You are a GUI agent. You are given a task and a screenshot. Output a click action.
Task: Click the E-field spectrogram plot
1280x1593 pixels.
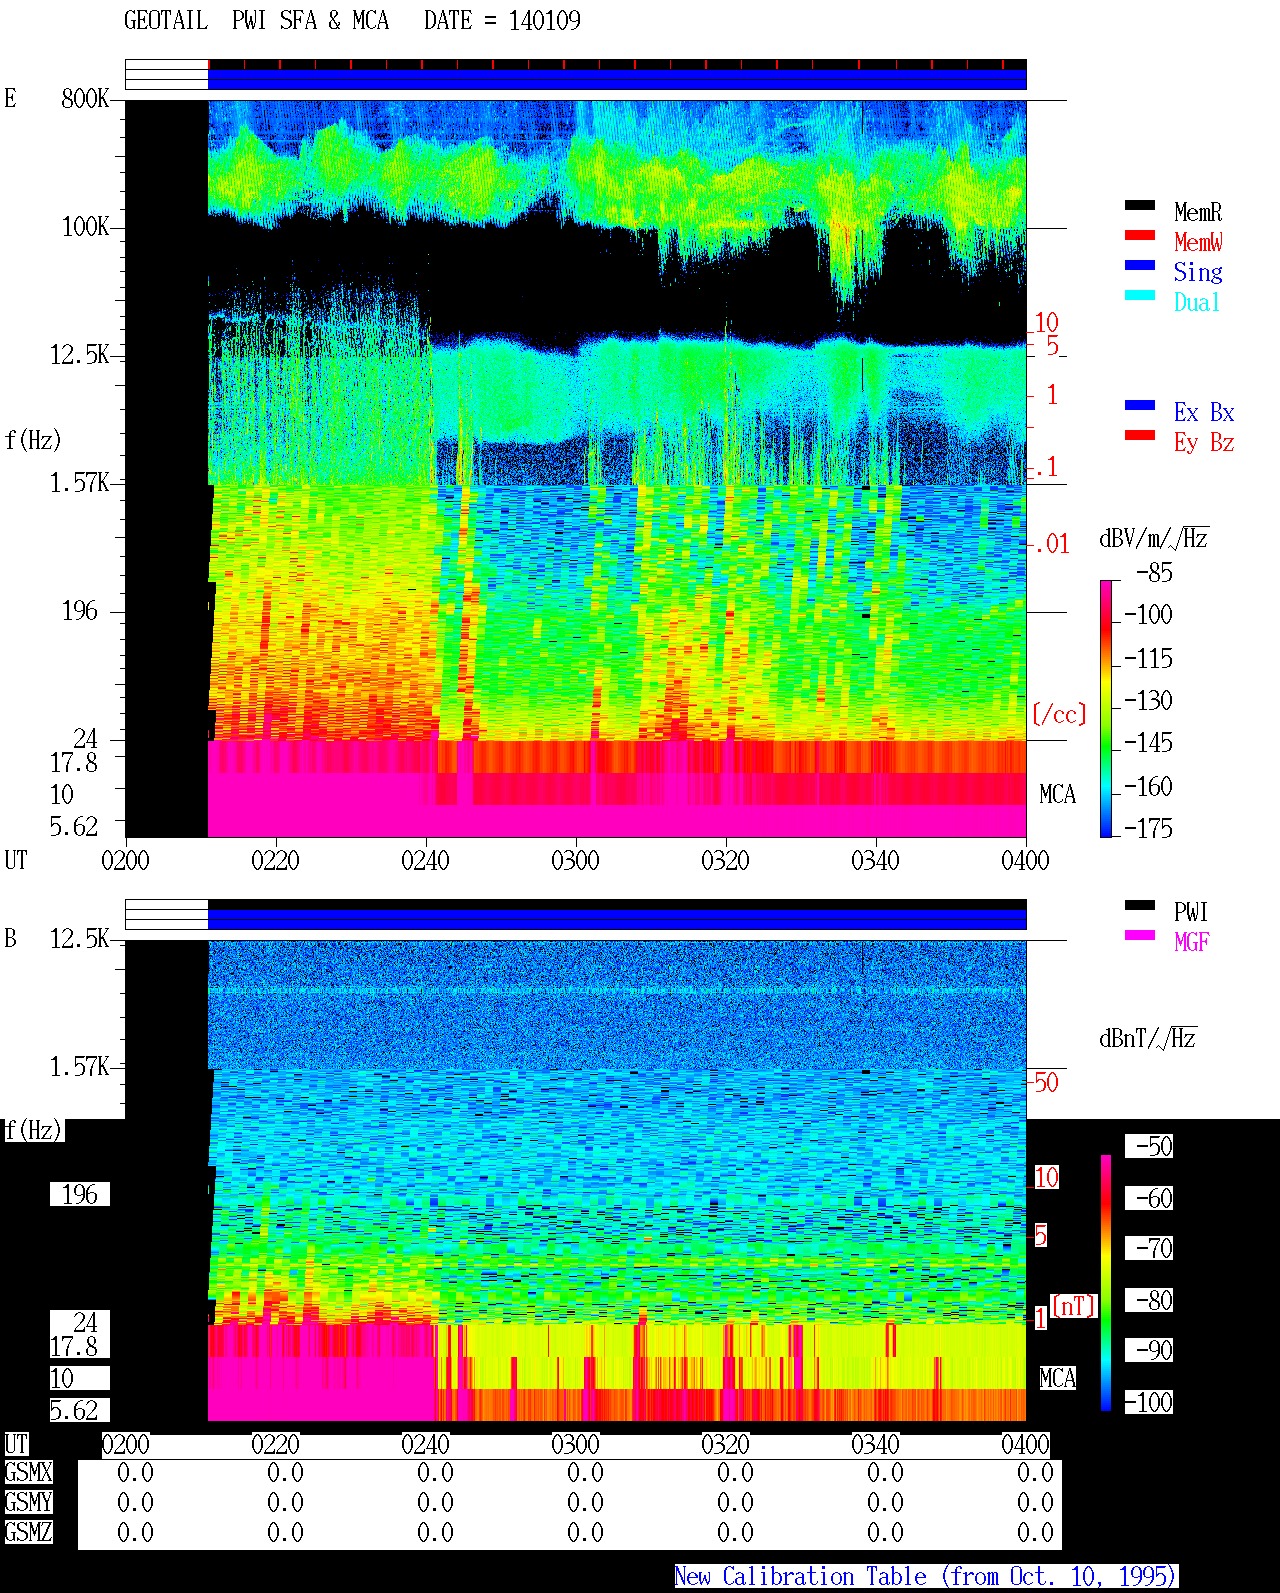(x=576, y=468)
